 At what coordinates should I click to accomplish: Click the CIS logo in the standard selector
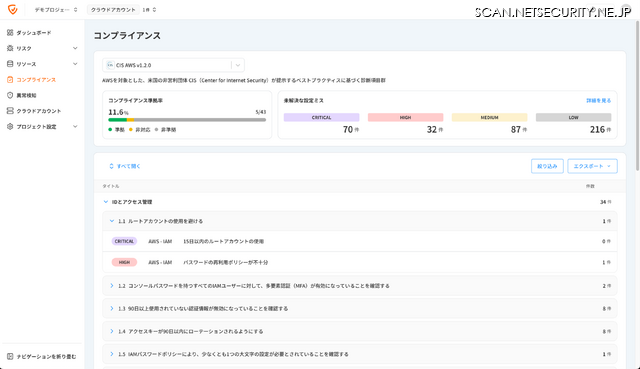pos(110,65)
